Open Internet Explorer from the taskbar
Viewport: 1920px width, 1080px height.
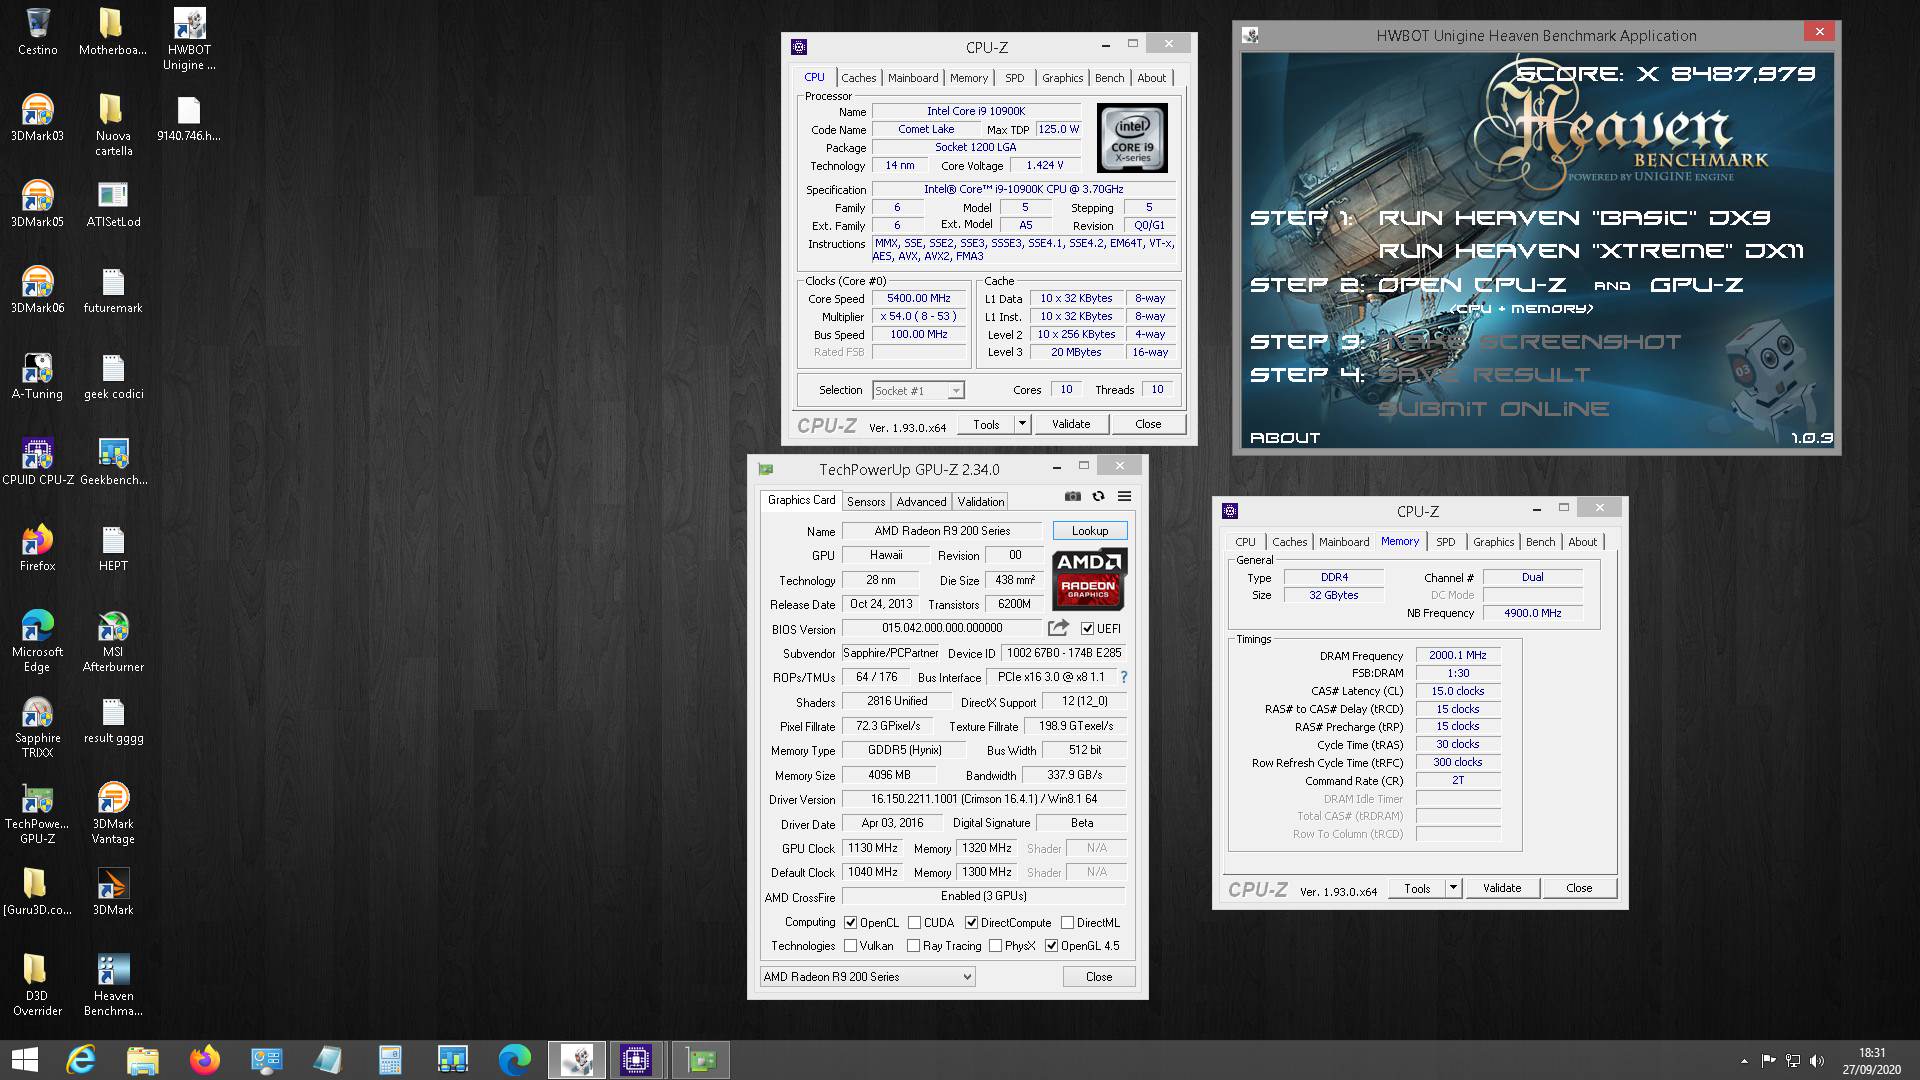coord(80,1059)
